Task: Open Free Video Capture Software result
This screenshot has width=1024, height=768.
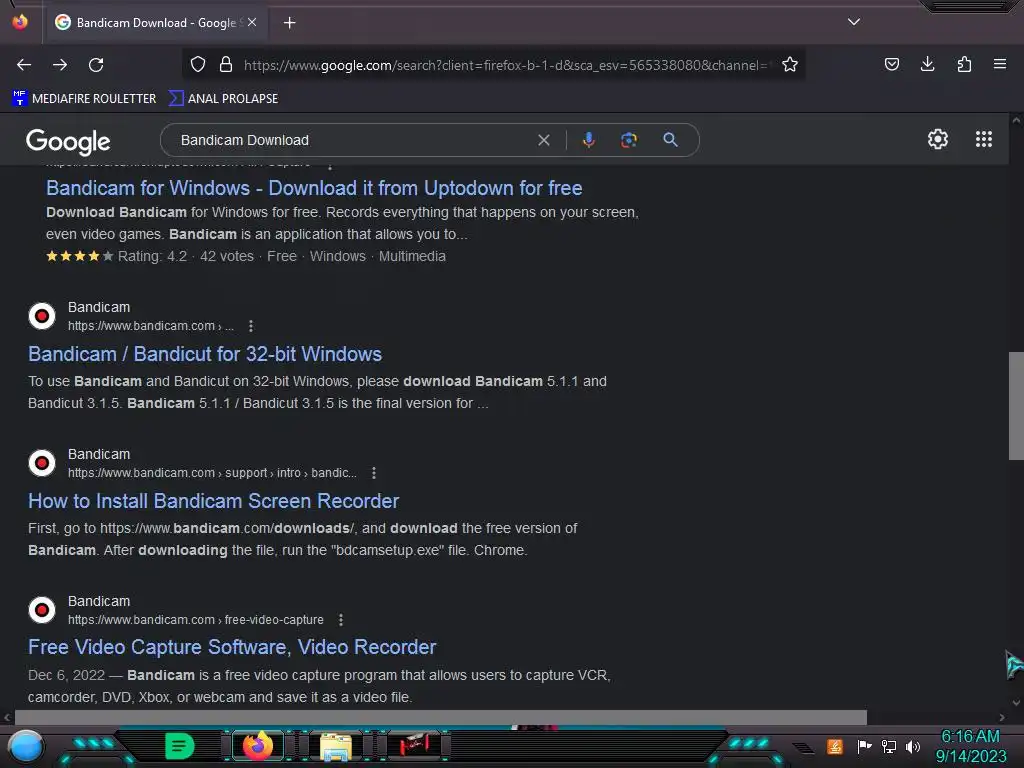Action: pos(232,647)
